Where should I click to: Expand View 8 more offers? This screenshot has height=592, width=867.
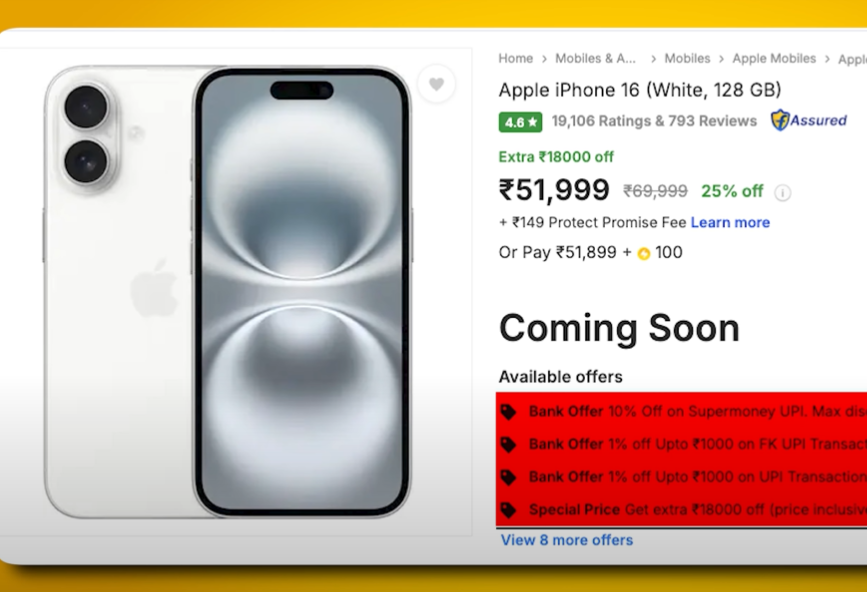[x=567, y=540]
